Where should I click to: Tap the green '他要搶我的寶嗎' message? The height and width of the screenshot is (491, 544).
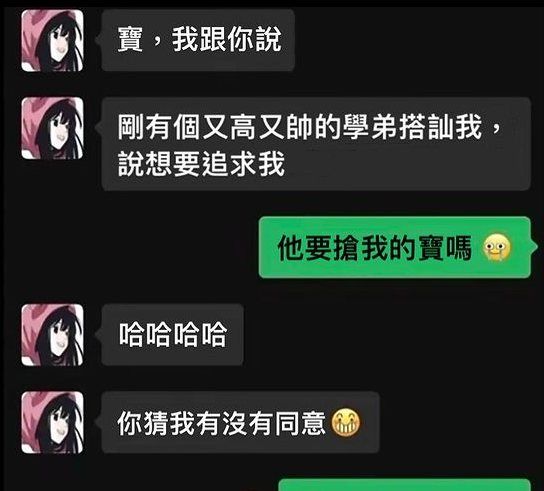[x=395, y=247]
